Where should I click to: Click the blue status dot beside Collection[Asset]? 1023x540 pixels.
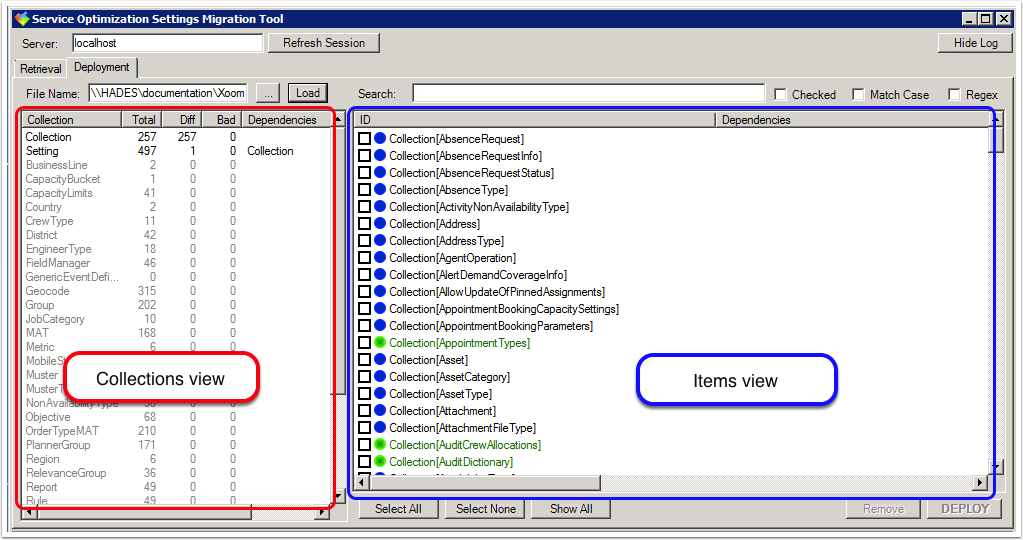[380, 360]
